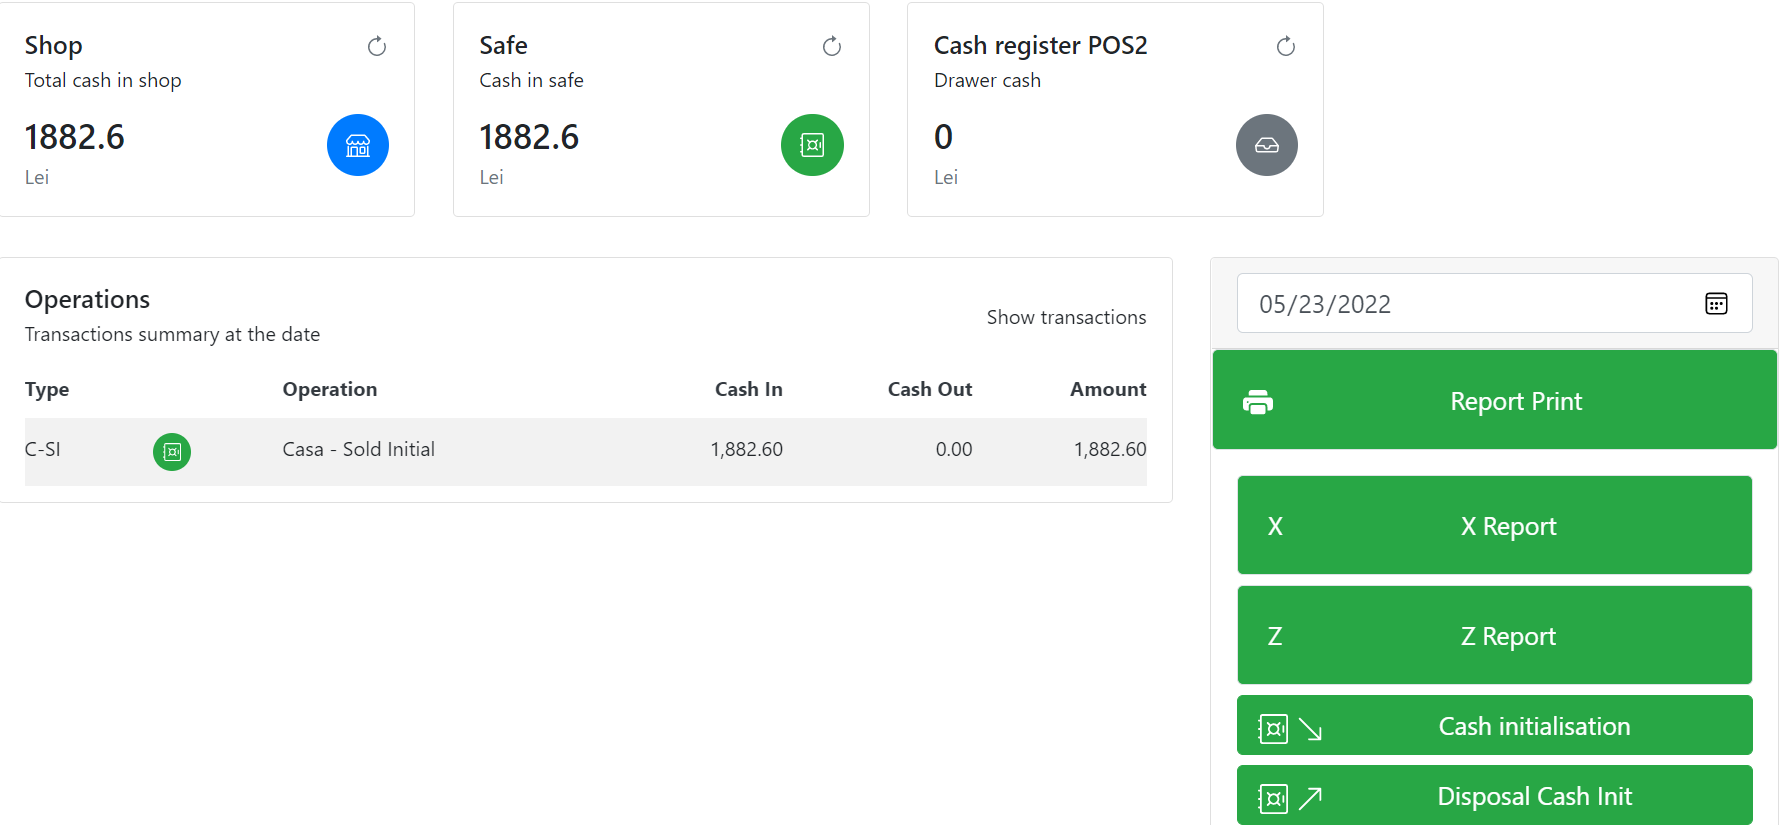
Task: Click the blue shop storefront icon
Action: (358, 145)
